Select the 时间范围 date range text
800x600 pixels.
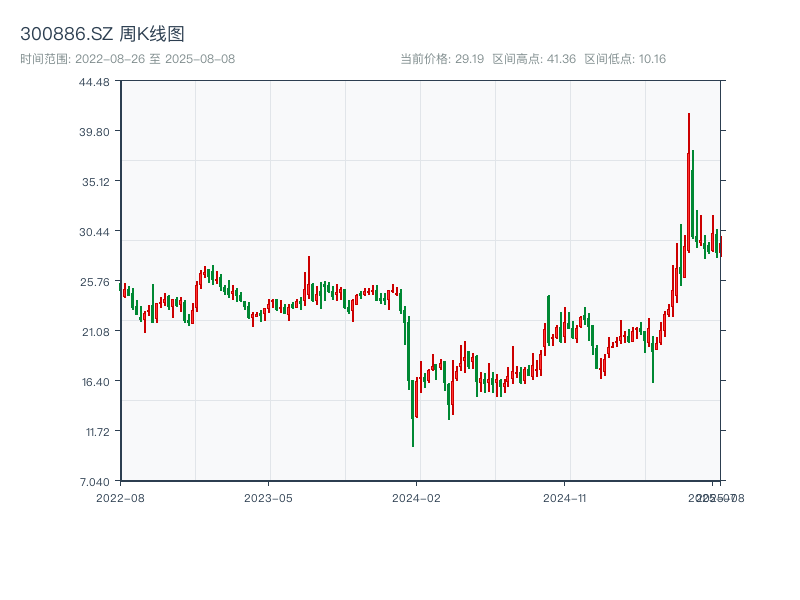pyautogui.click(x=127, y=59)
